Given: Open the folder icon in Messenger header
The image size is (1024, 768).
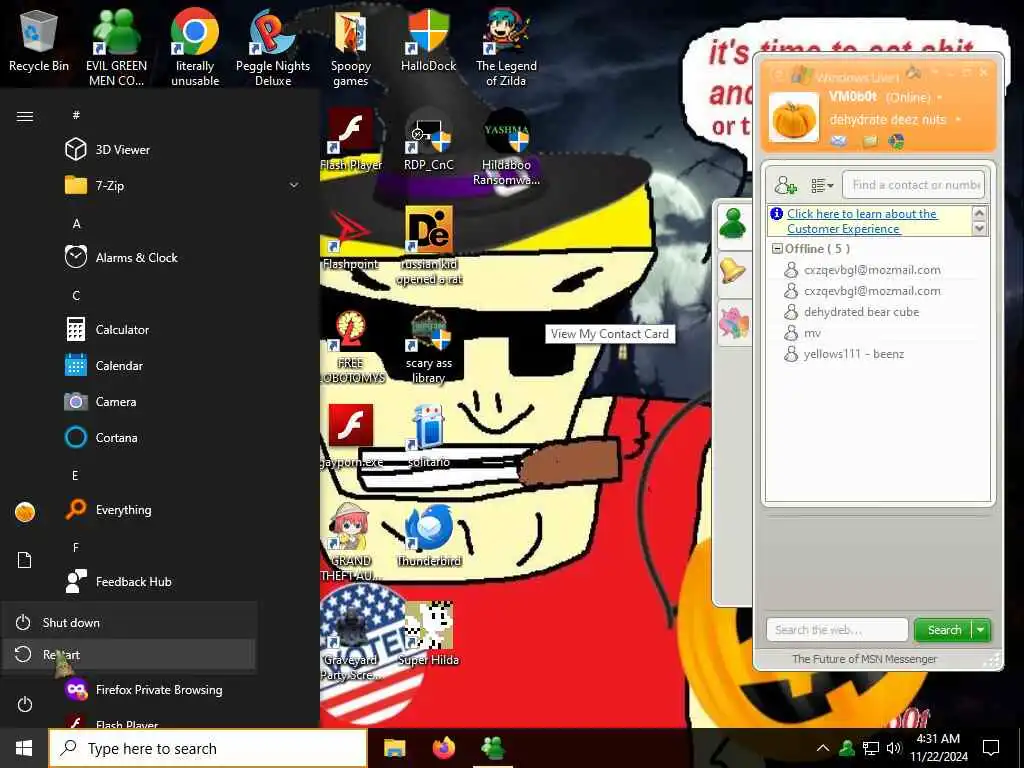Looking at the screenshot, I should 870,140.
